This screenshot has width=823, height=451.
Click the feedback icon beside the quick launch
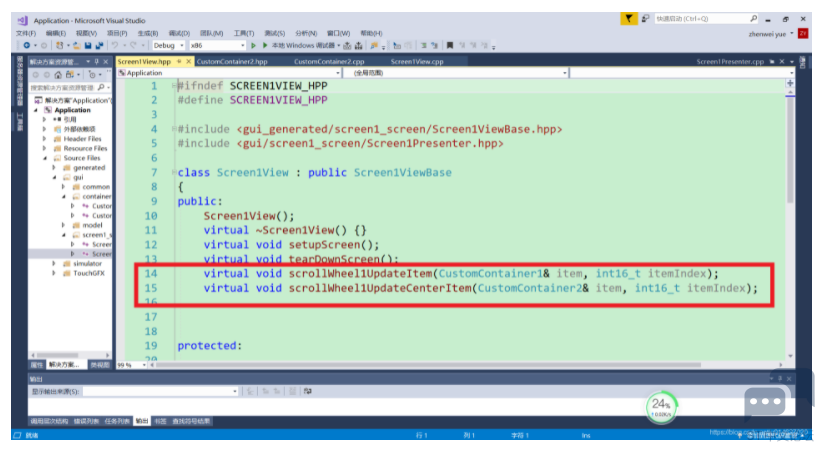(646, 19)
